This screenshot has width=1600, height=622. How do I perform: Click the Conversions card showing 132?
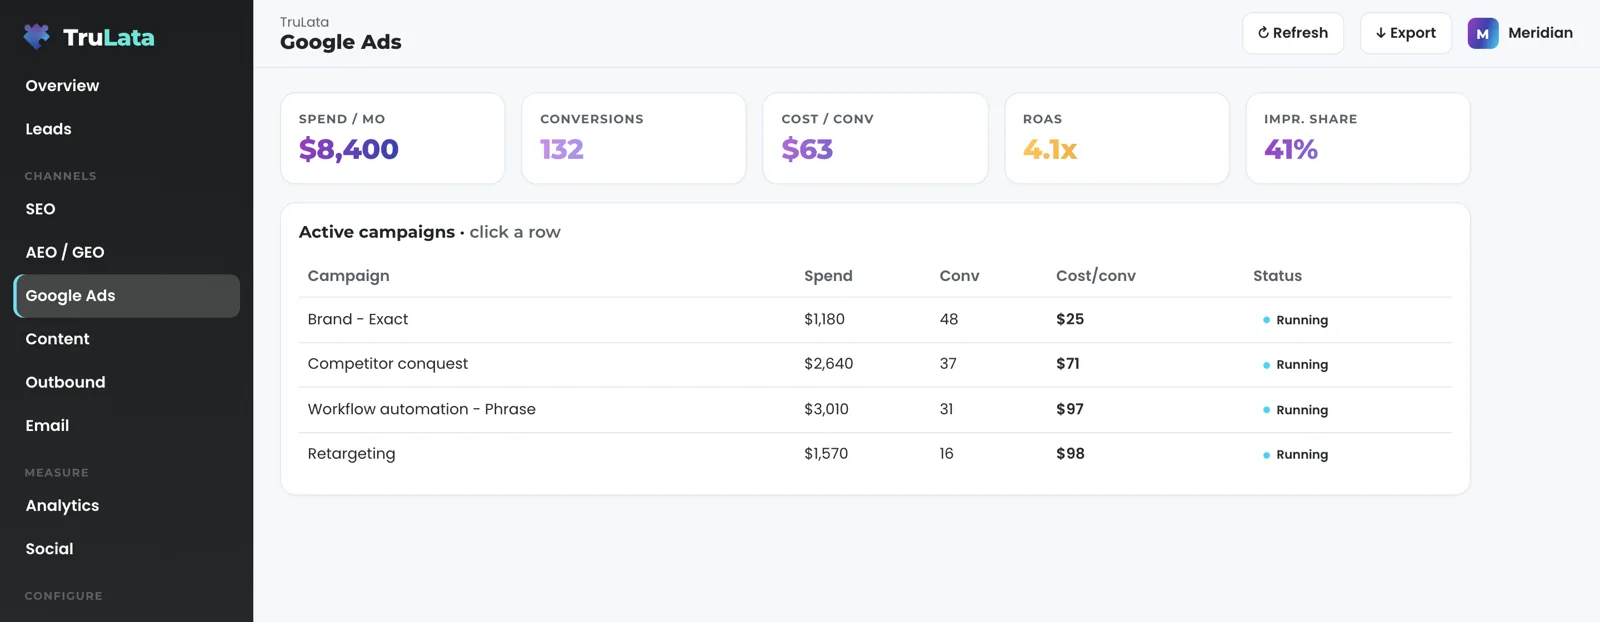634,138
